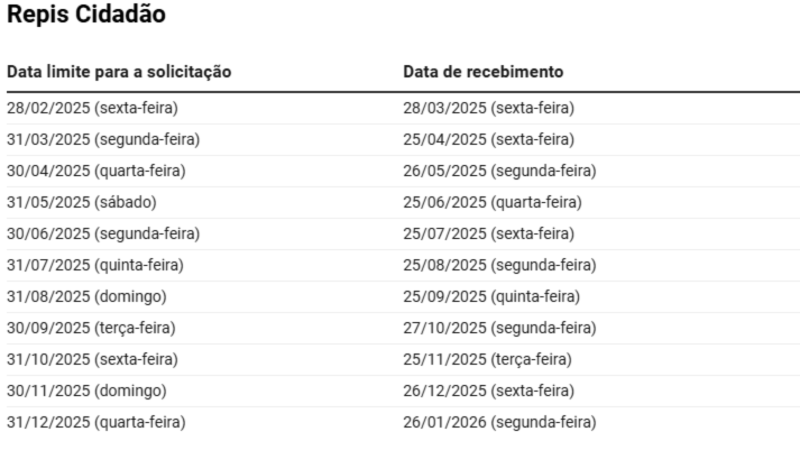Select the Data limite para a solicitação header
800x450 pixels.
click(119, 72)
